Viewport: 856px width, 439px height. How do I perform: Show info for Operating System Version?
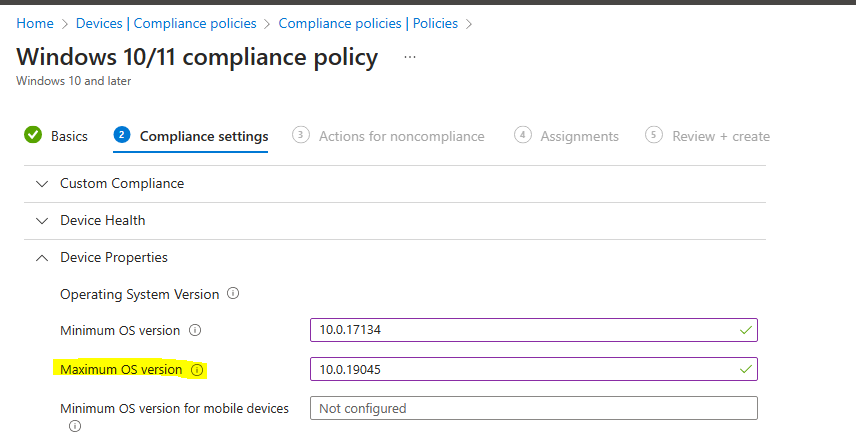[233, 294]
